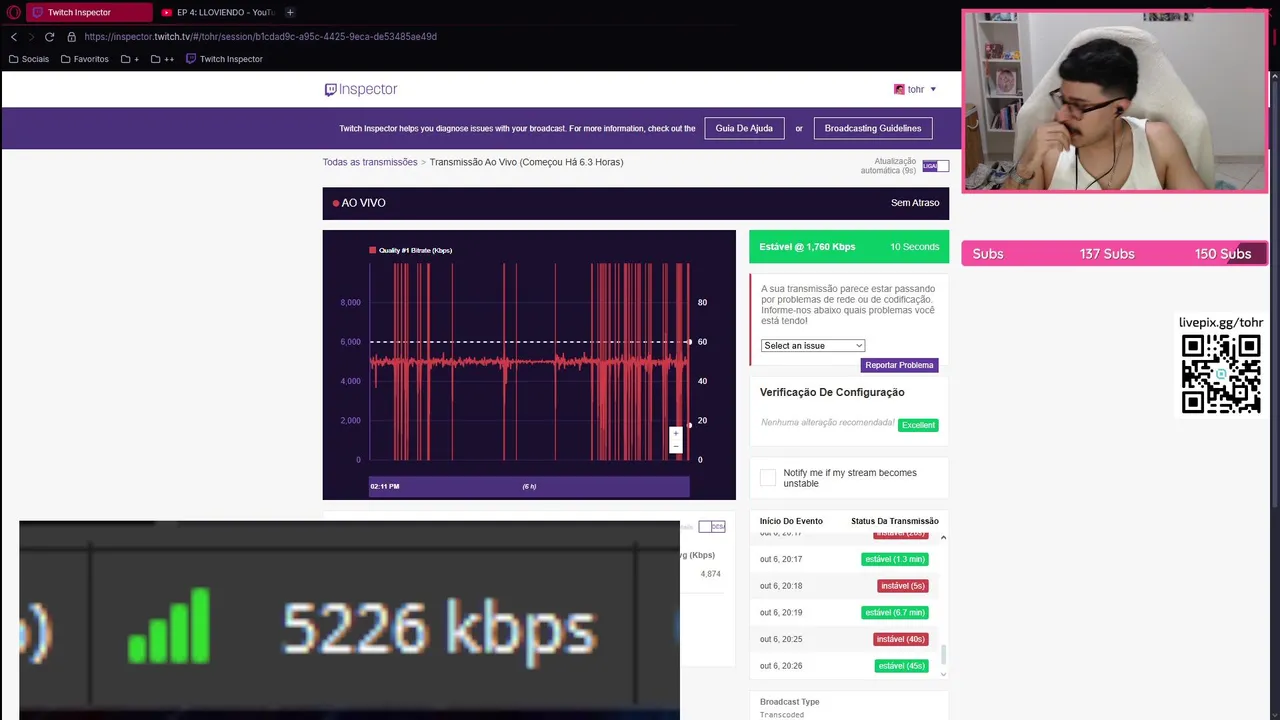This screenshot has height=720, width=1280.
Task: Open the Select an issue dropdown
Action: [x=812, y=345]
